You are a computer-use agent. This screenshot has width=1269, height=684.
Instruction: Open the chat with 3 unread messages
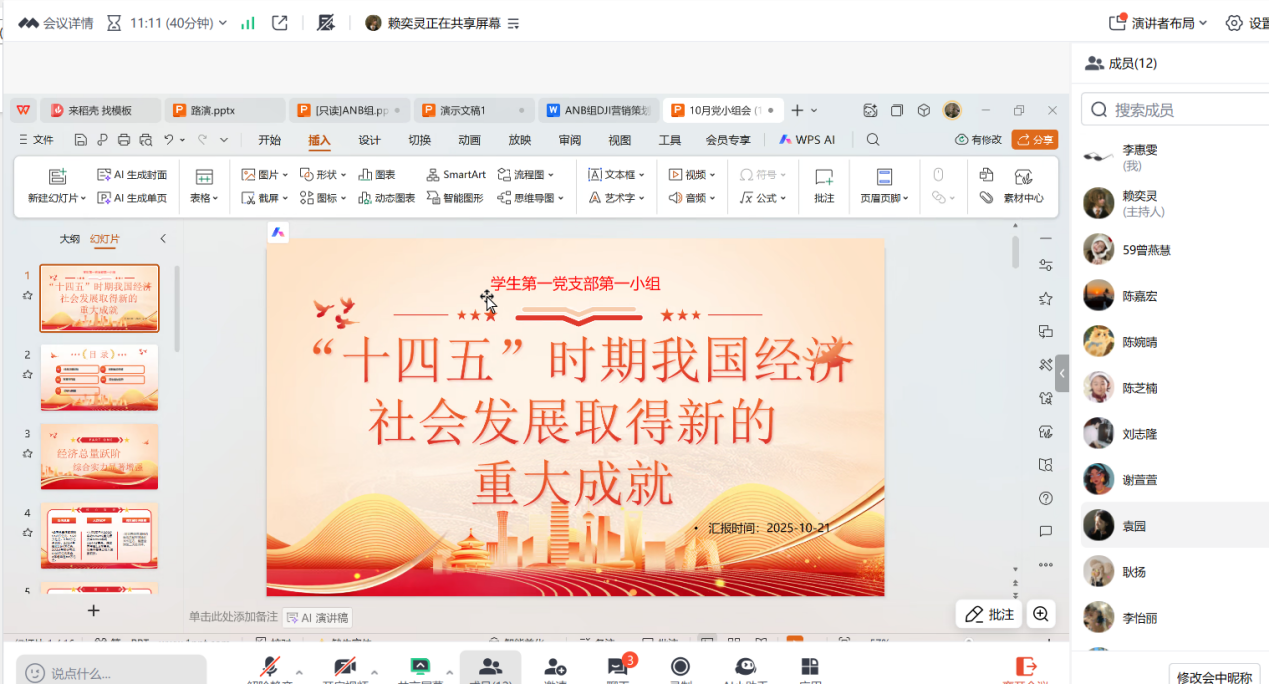pyautogui.click(x=618, y=668)
